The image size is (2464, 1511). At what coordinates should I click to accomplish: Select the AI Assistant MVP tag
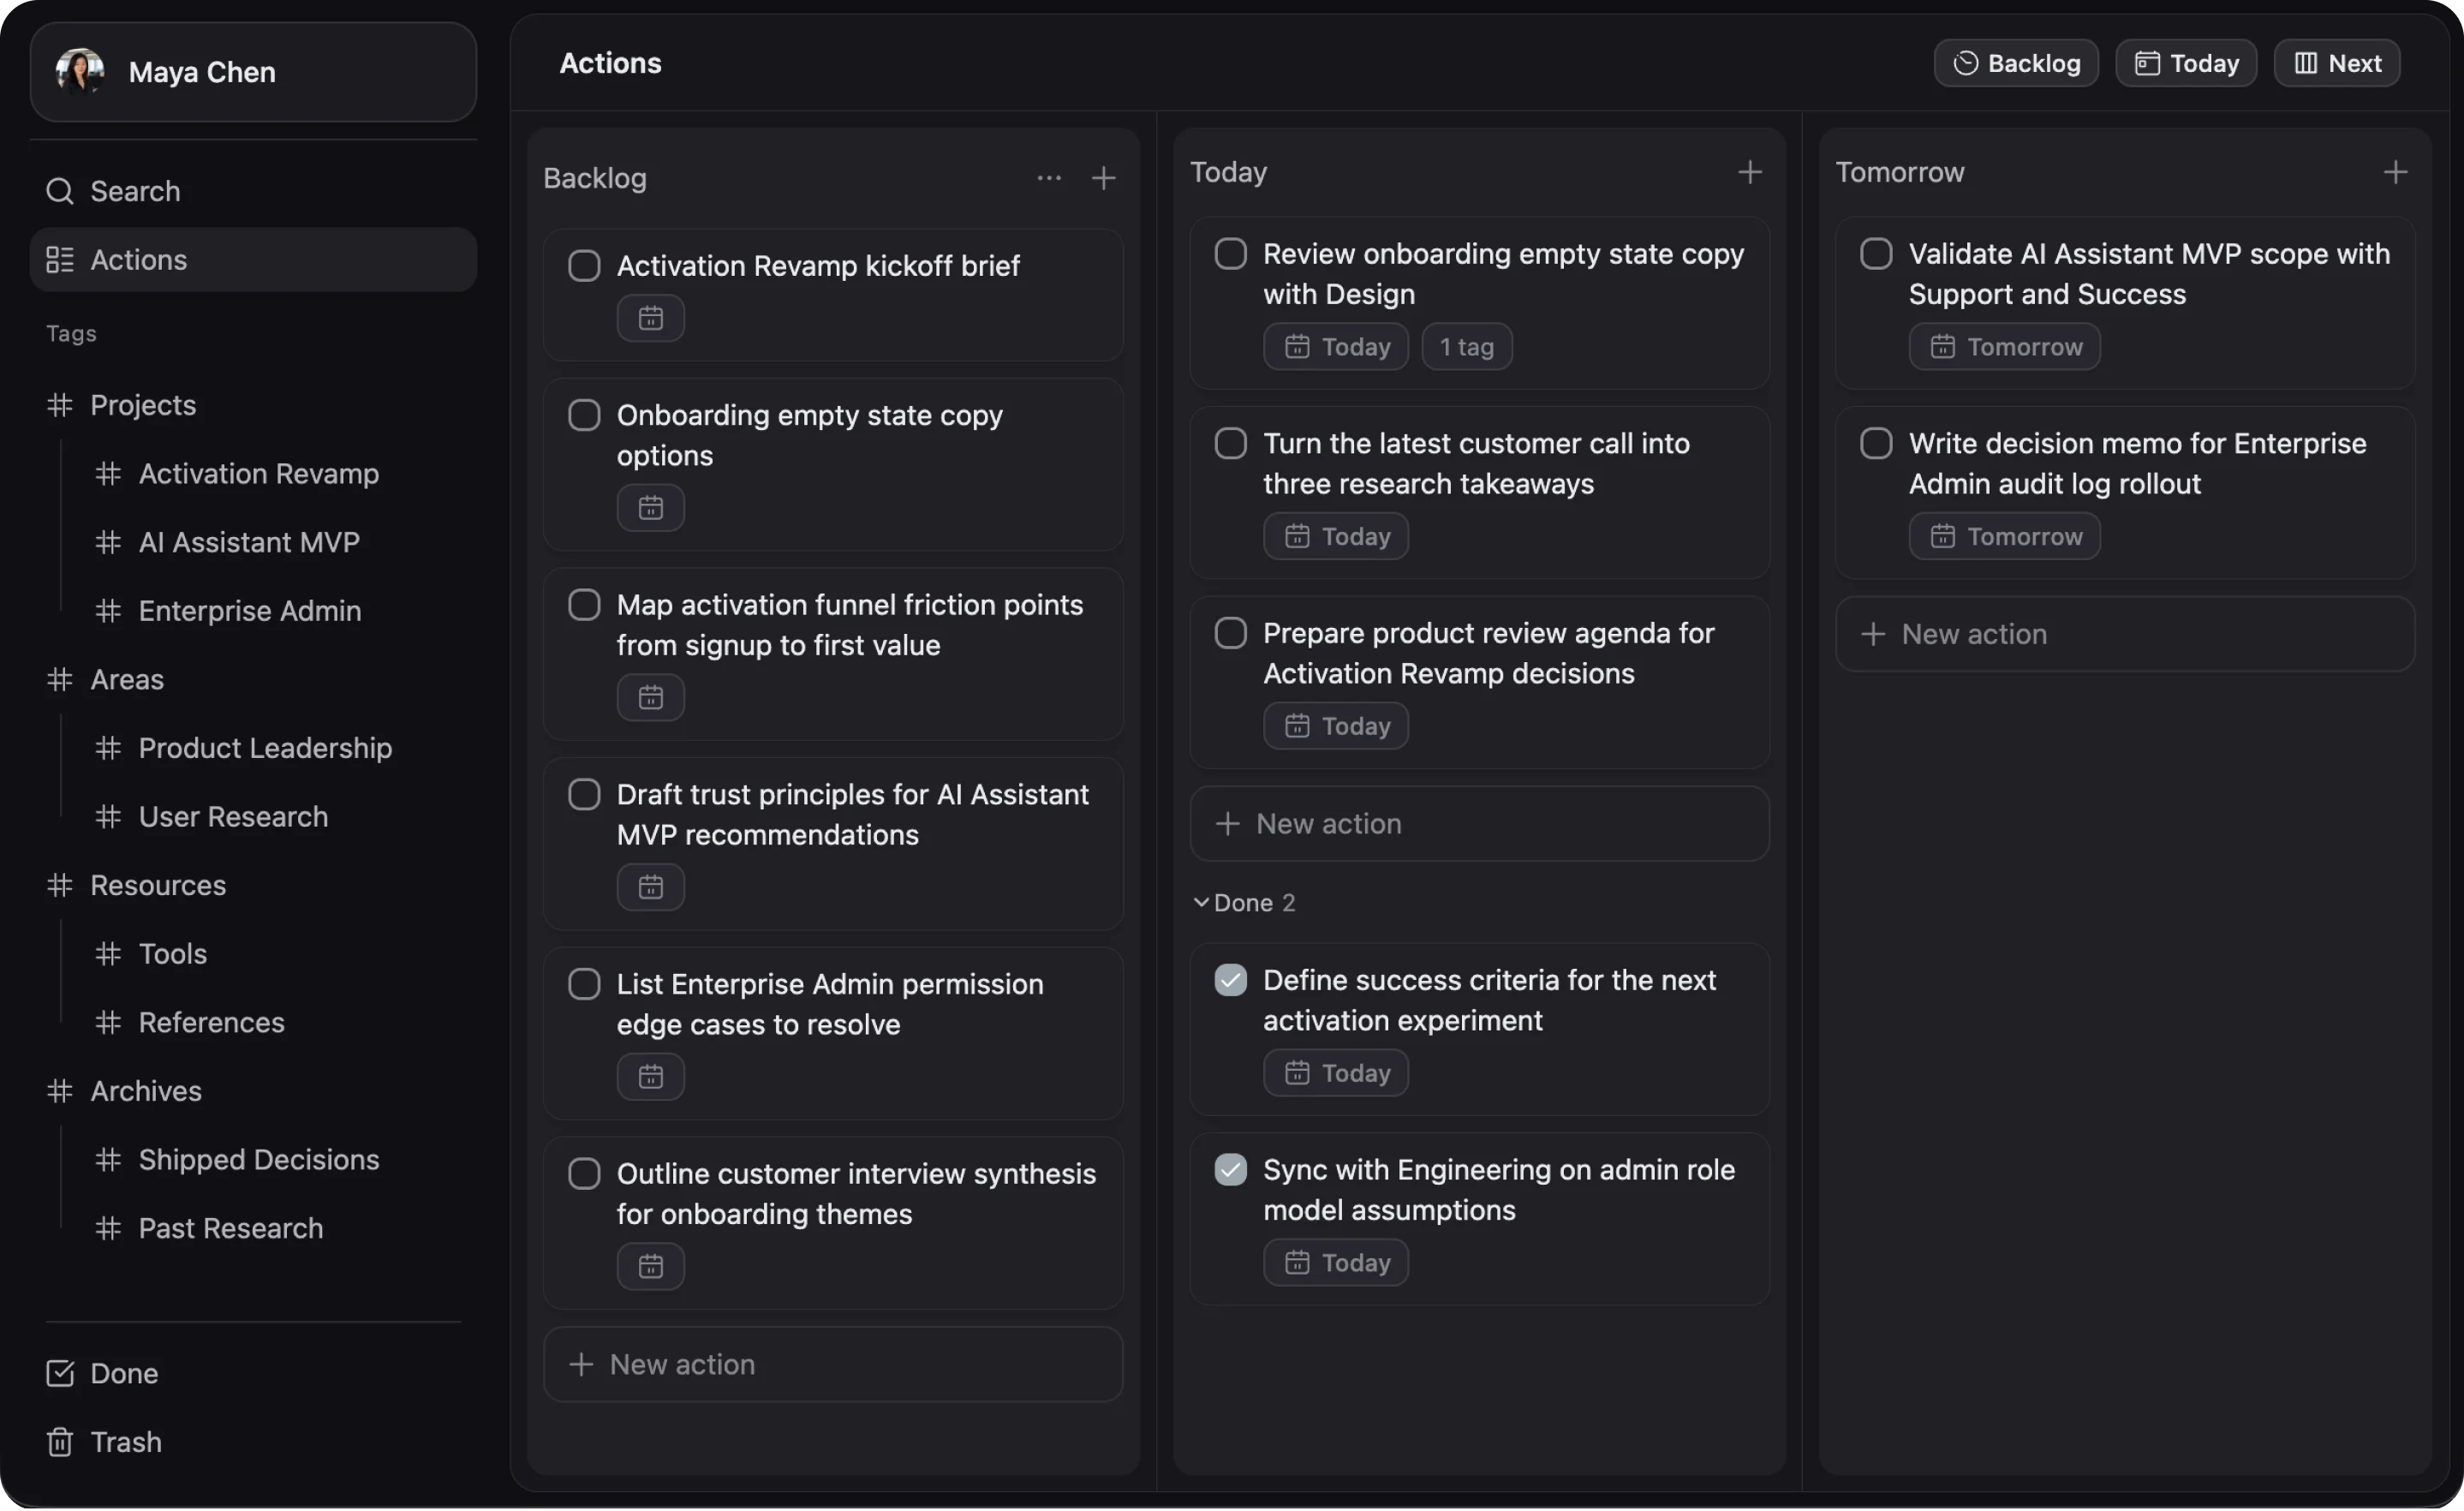click(x=249, y=543)
